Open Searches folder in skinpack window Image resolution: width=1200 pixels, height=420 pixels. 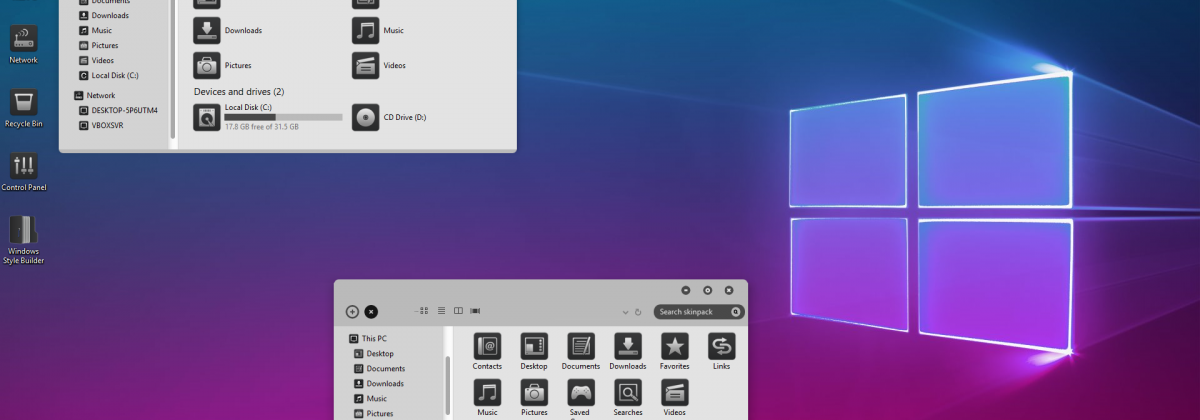[x=628, y=398]
